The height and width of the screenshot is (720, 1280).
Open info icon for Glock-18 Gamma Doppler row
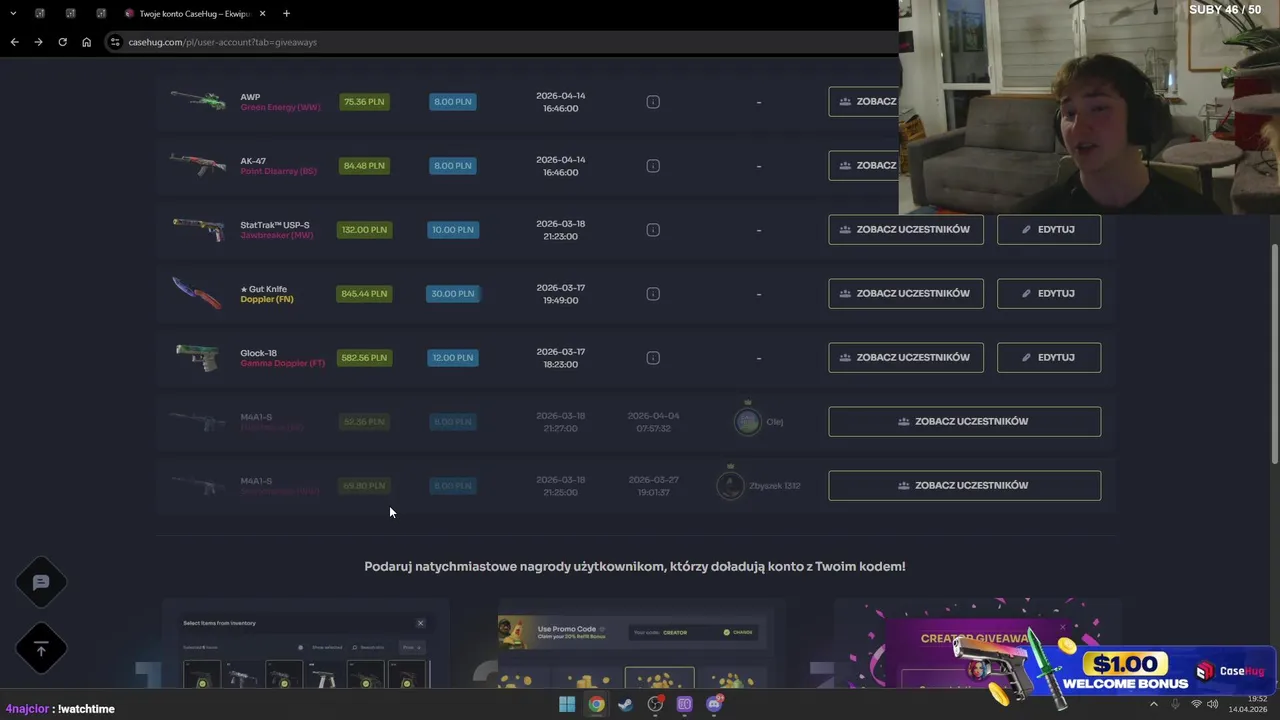click(653, 358)
